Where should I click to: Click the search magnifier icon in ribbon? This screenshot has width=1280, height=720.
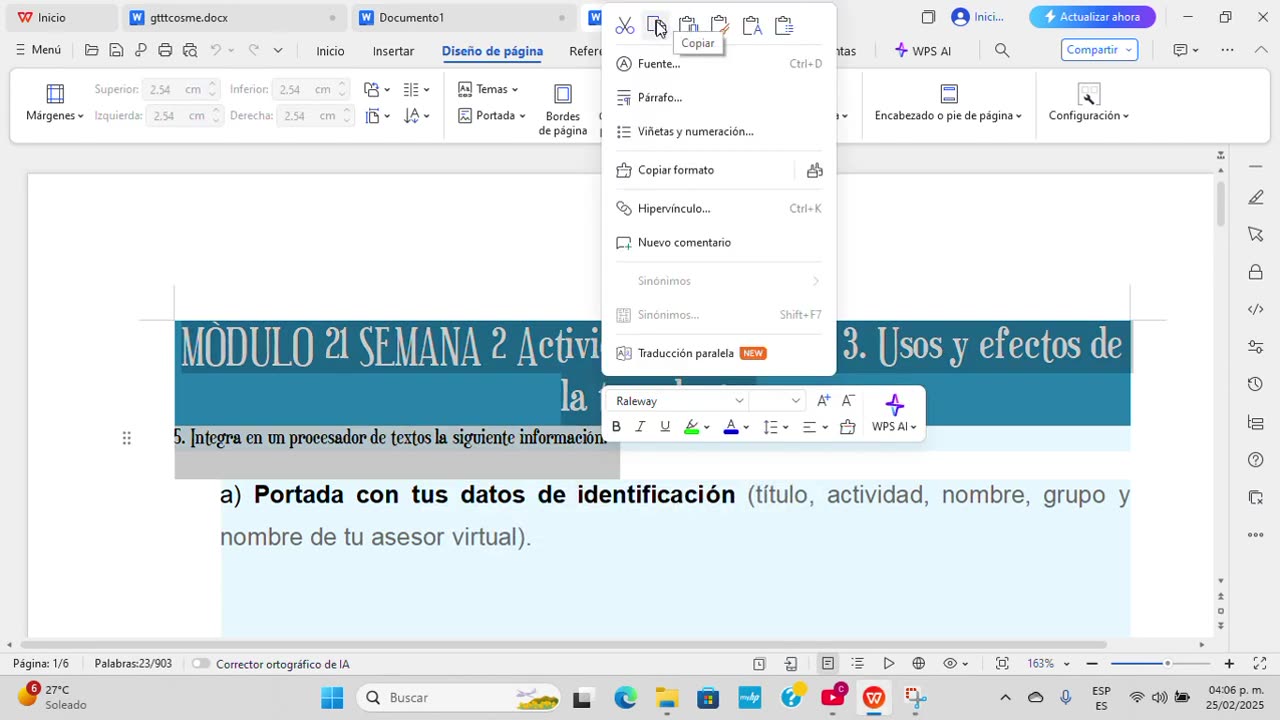pos(1002,50)
